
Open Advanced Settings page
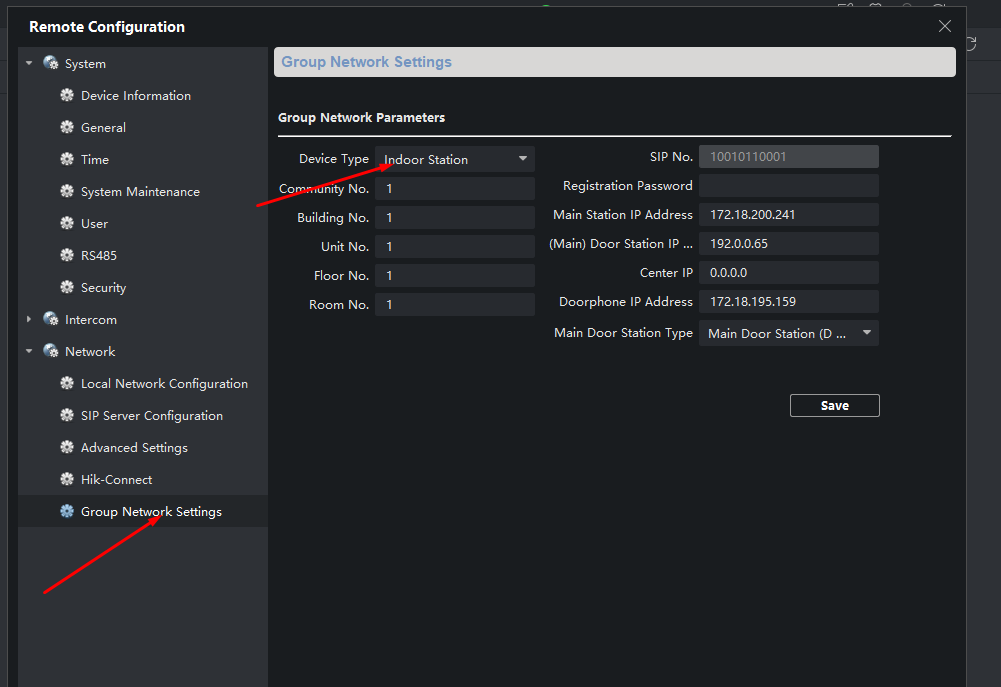click(x=134, y=448)
